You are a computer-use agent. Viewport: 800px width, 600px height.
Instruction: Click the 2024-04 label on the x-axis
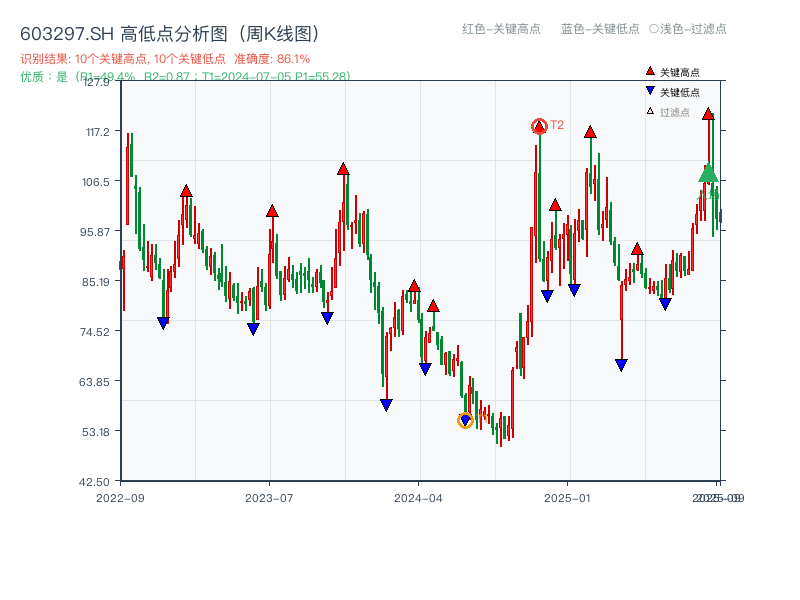coord(419,495)
